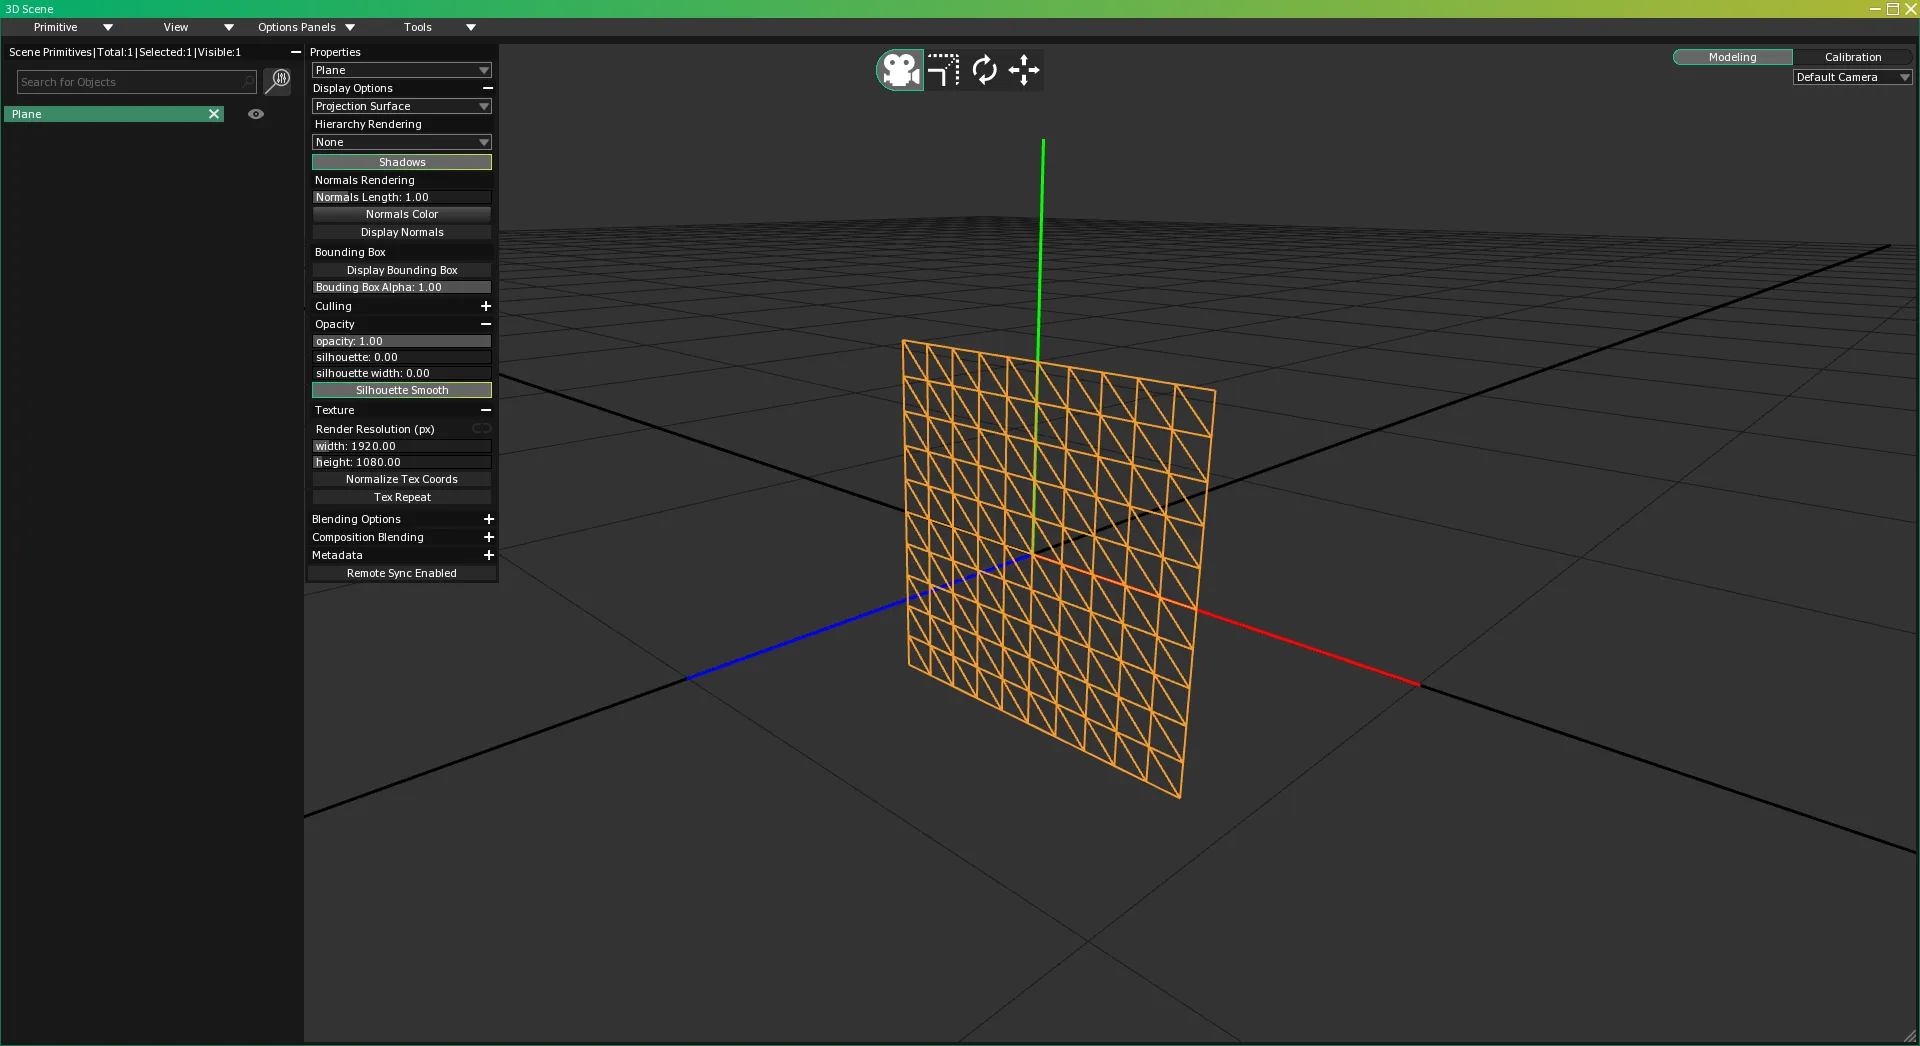Expand the Culling section
Screen dimensions: 1920x1046
click(486, 306)
